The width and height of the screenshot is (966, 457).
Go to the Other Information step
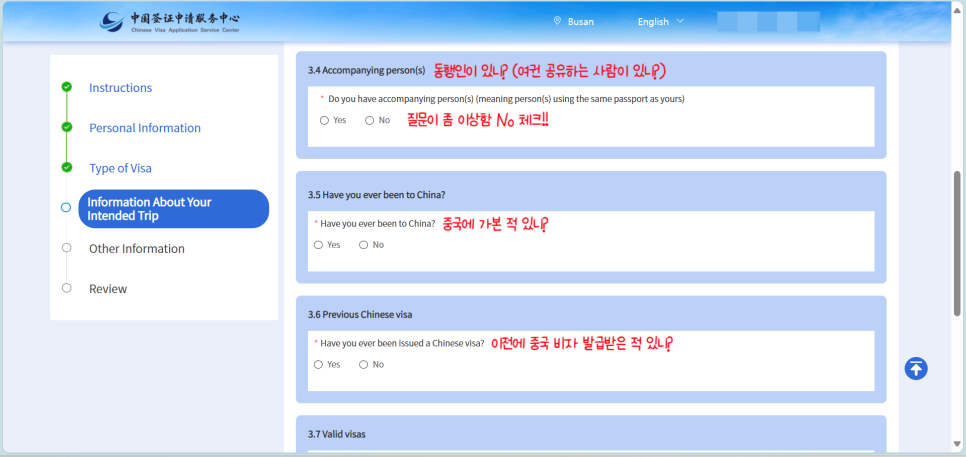tap(137, 249)
